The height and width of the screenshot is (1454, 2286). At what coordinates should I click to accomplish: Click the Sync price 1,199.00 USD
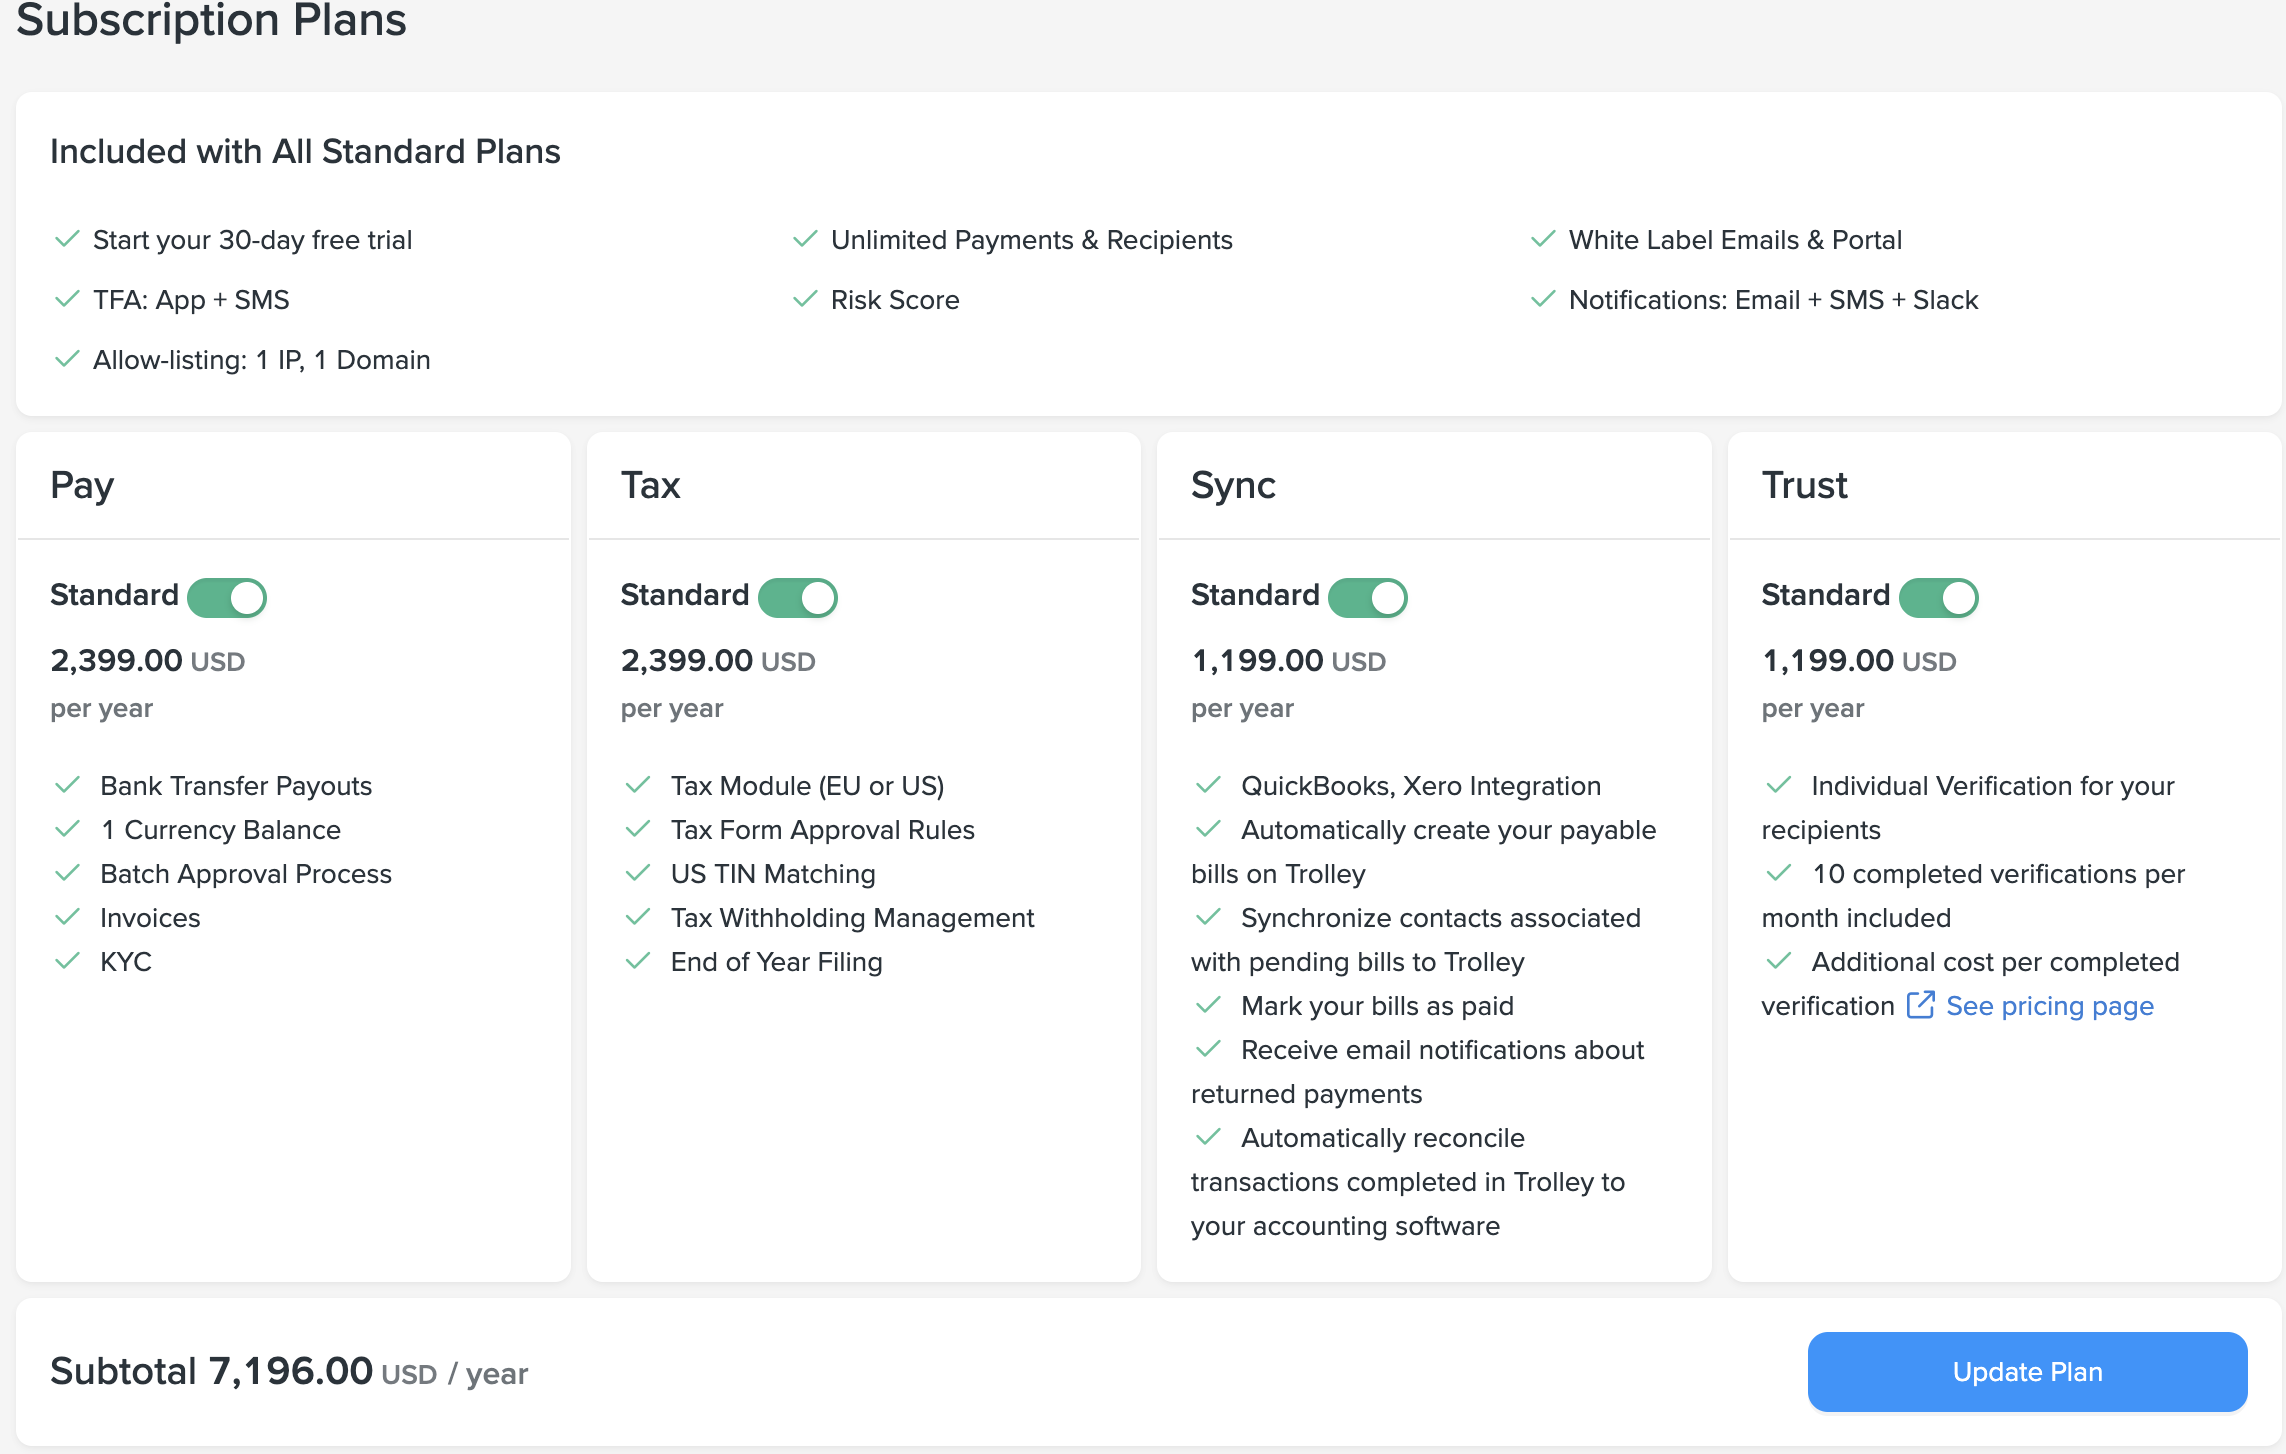coord(1288,661)
